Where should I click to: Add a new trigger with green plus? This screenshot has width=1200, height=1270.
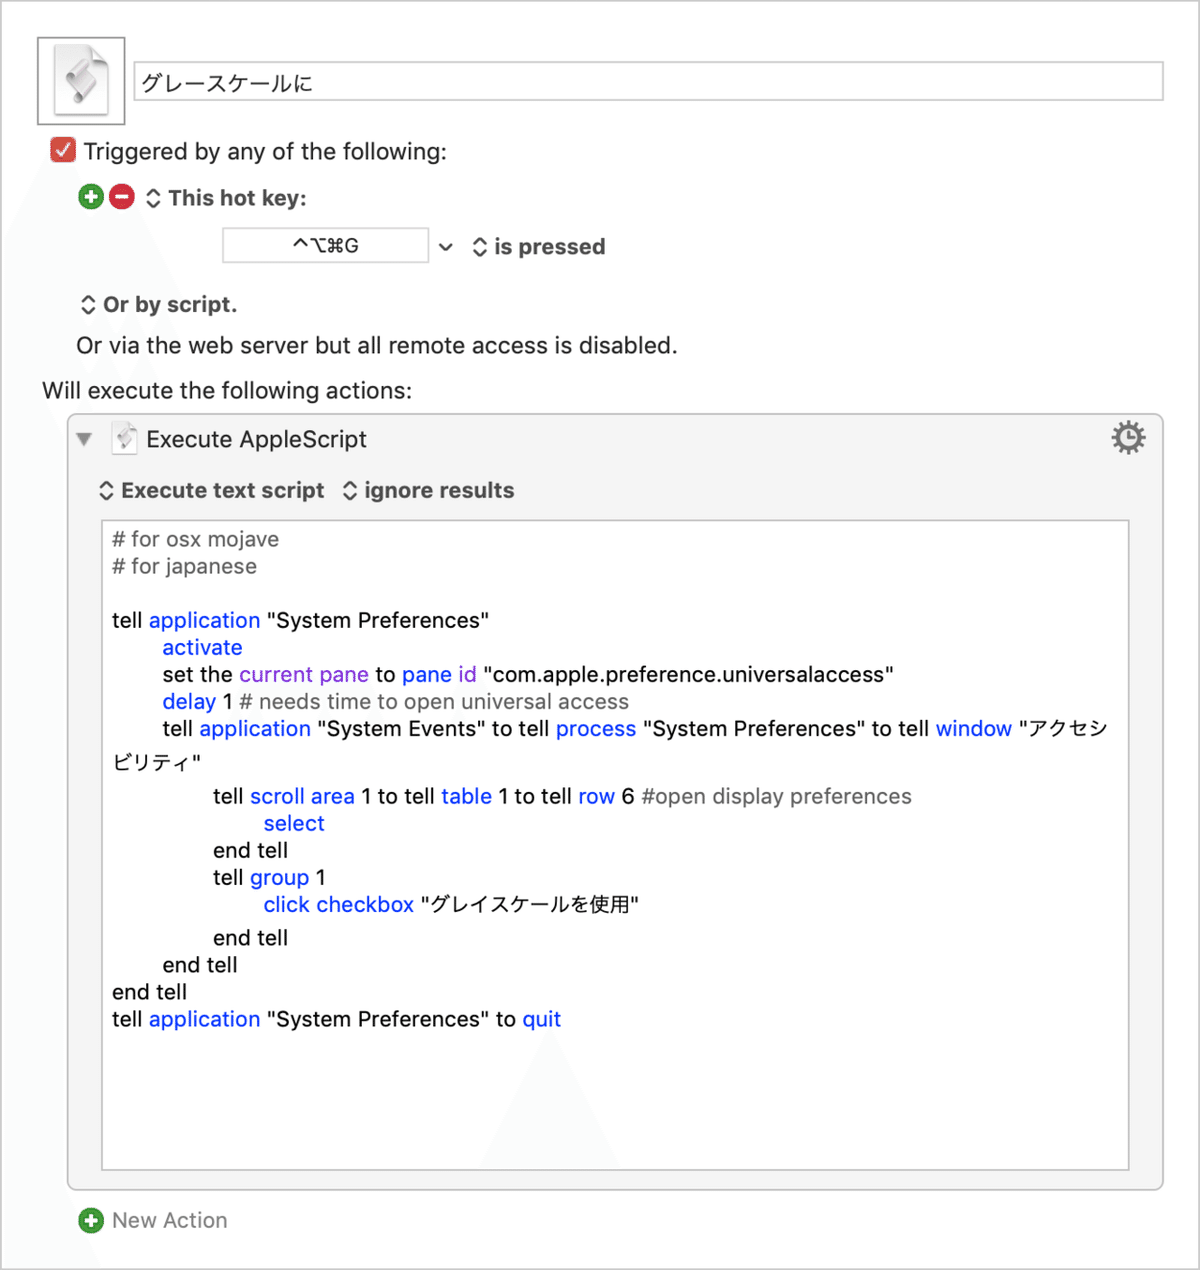pyautogui.click(x=91, y=197)
